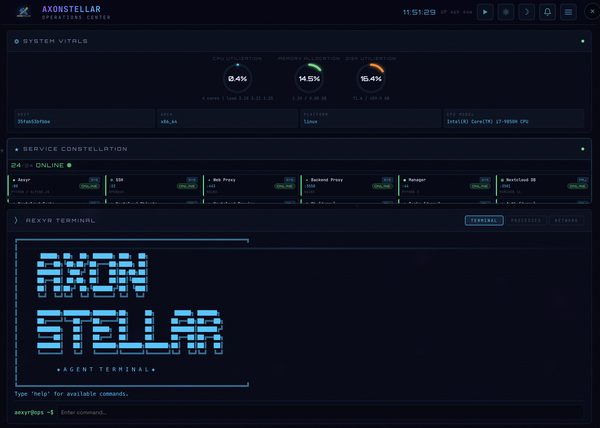Screen dimensions: 600x428
Task: Toggle dark mode moon icon
Action: point(527,12)
